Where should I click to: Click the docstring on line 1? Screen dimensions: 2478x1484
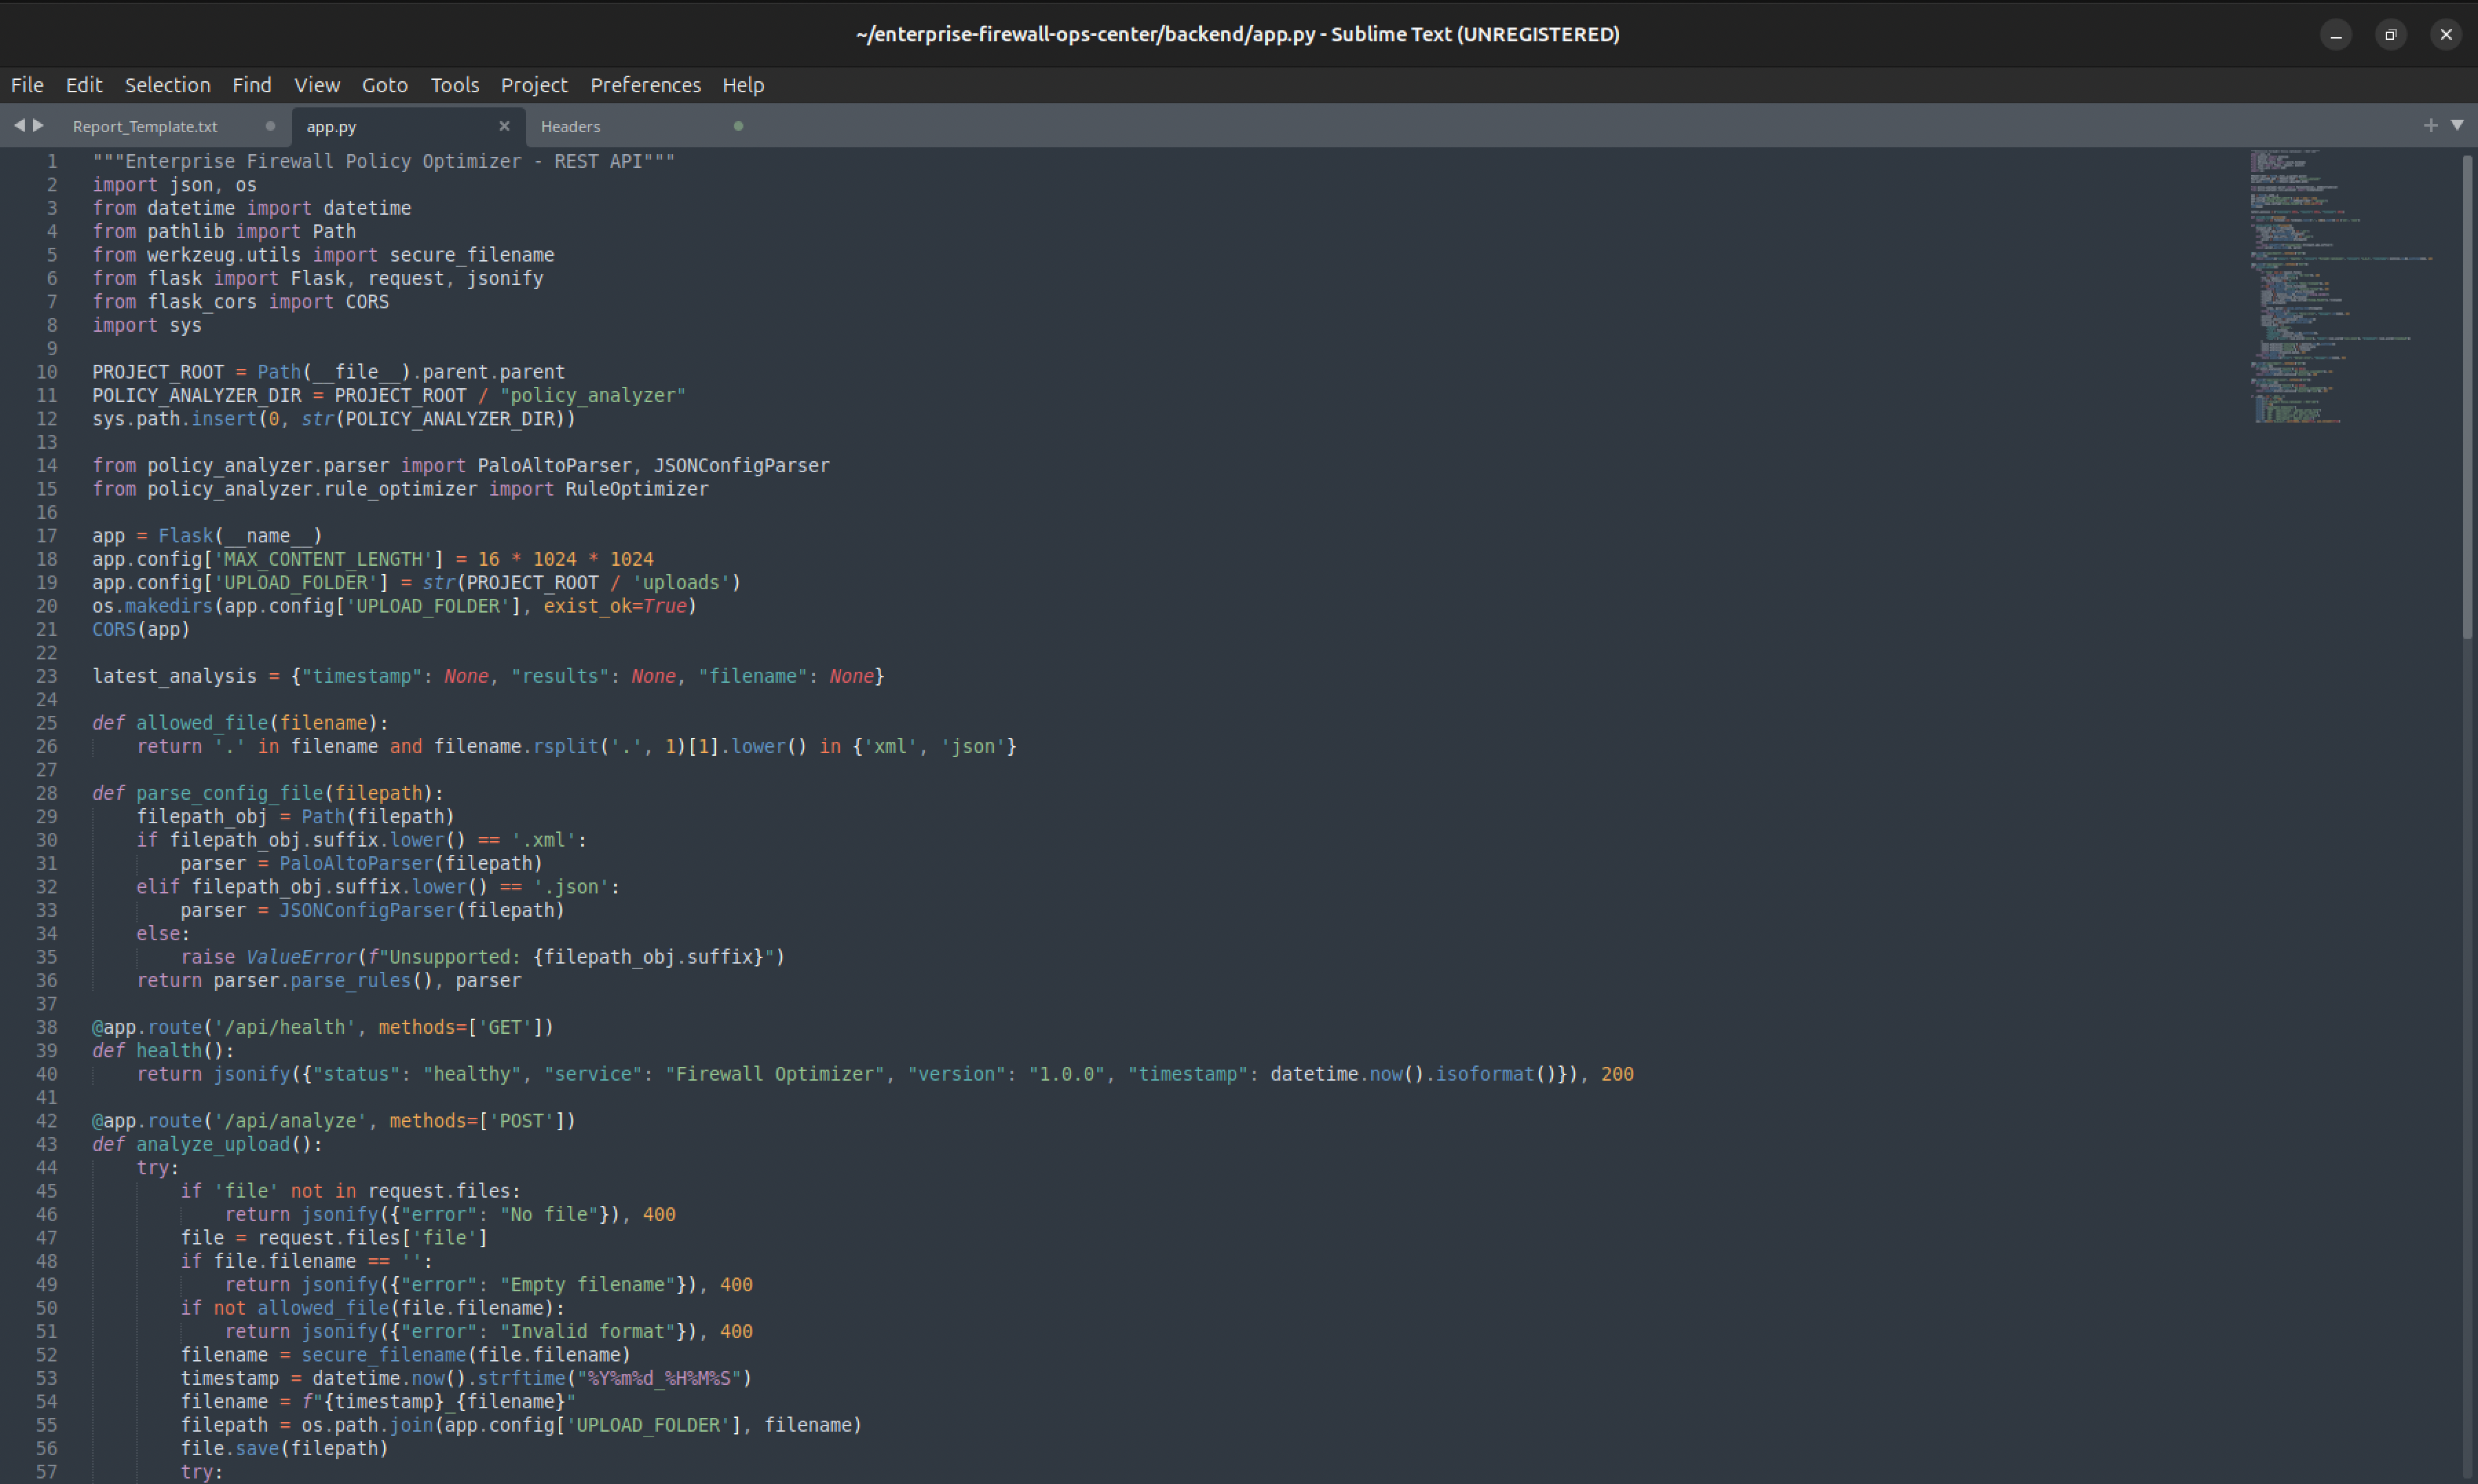[x=384, y=161]
